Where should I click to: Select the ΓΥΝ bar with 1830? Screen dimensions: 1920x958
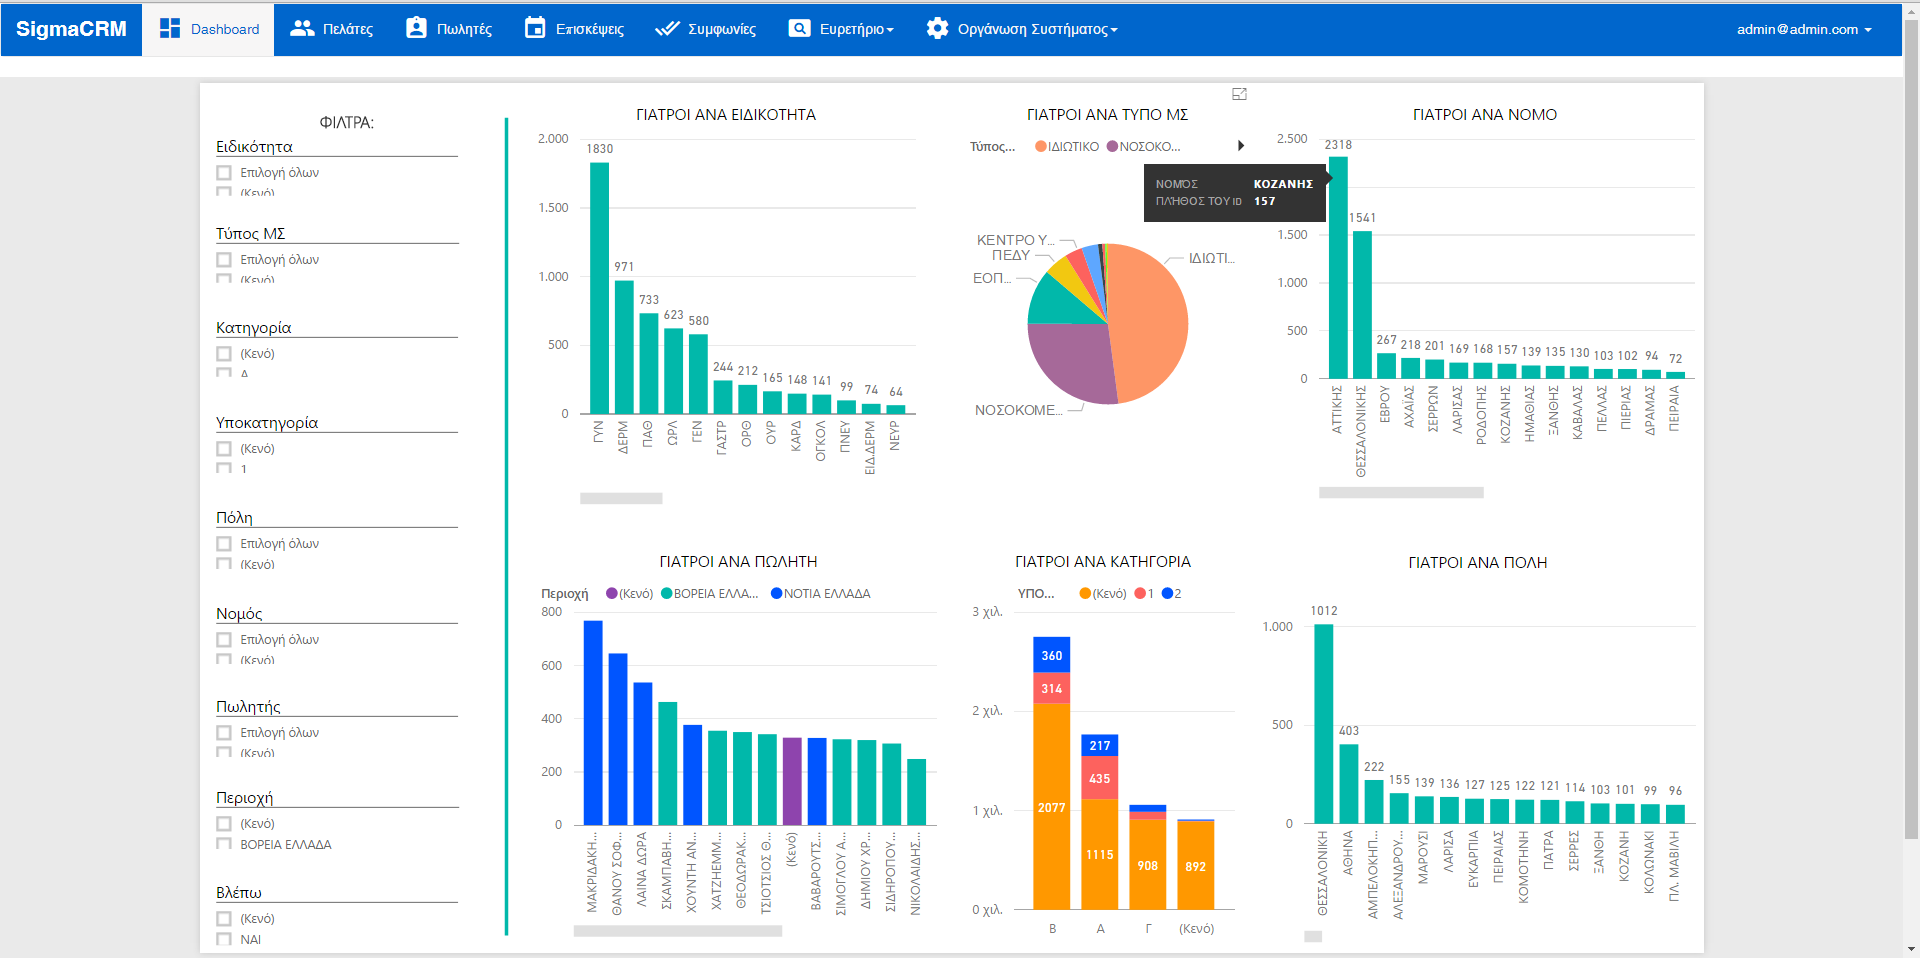[x=599, y=288]
